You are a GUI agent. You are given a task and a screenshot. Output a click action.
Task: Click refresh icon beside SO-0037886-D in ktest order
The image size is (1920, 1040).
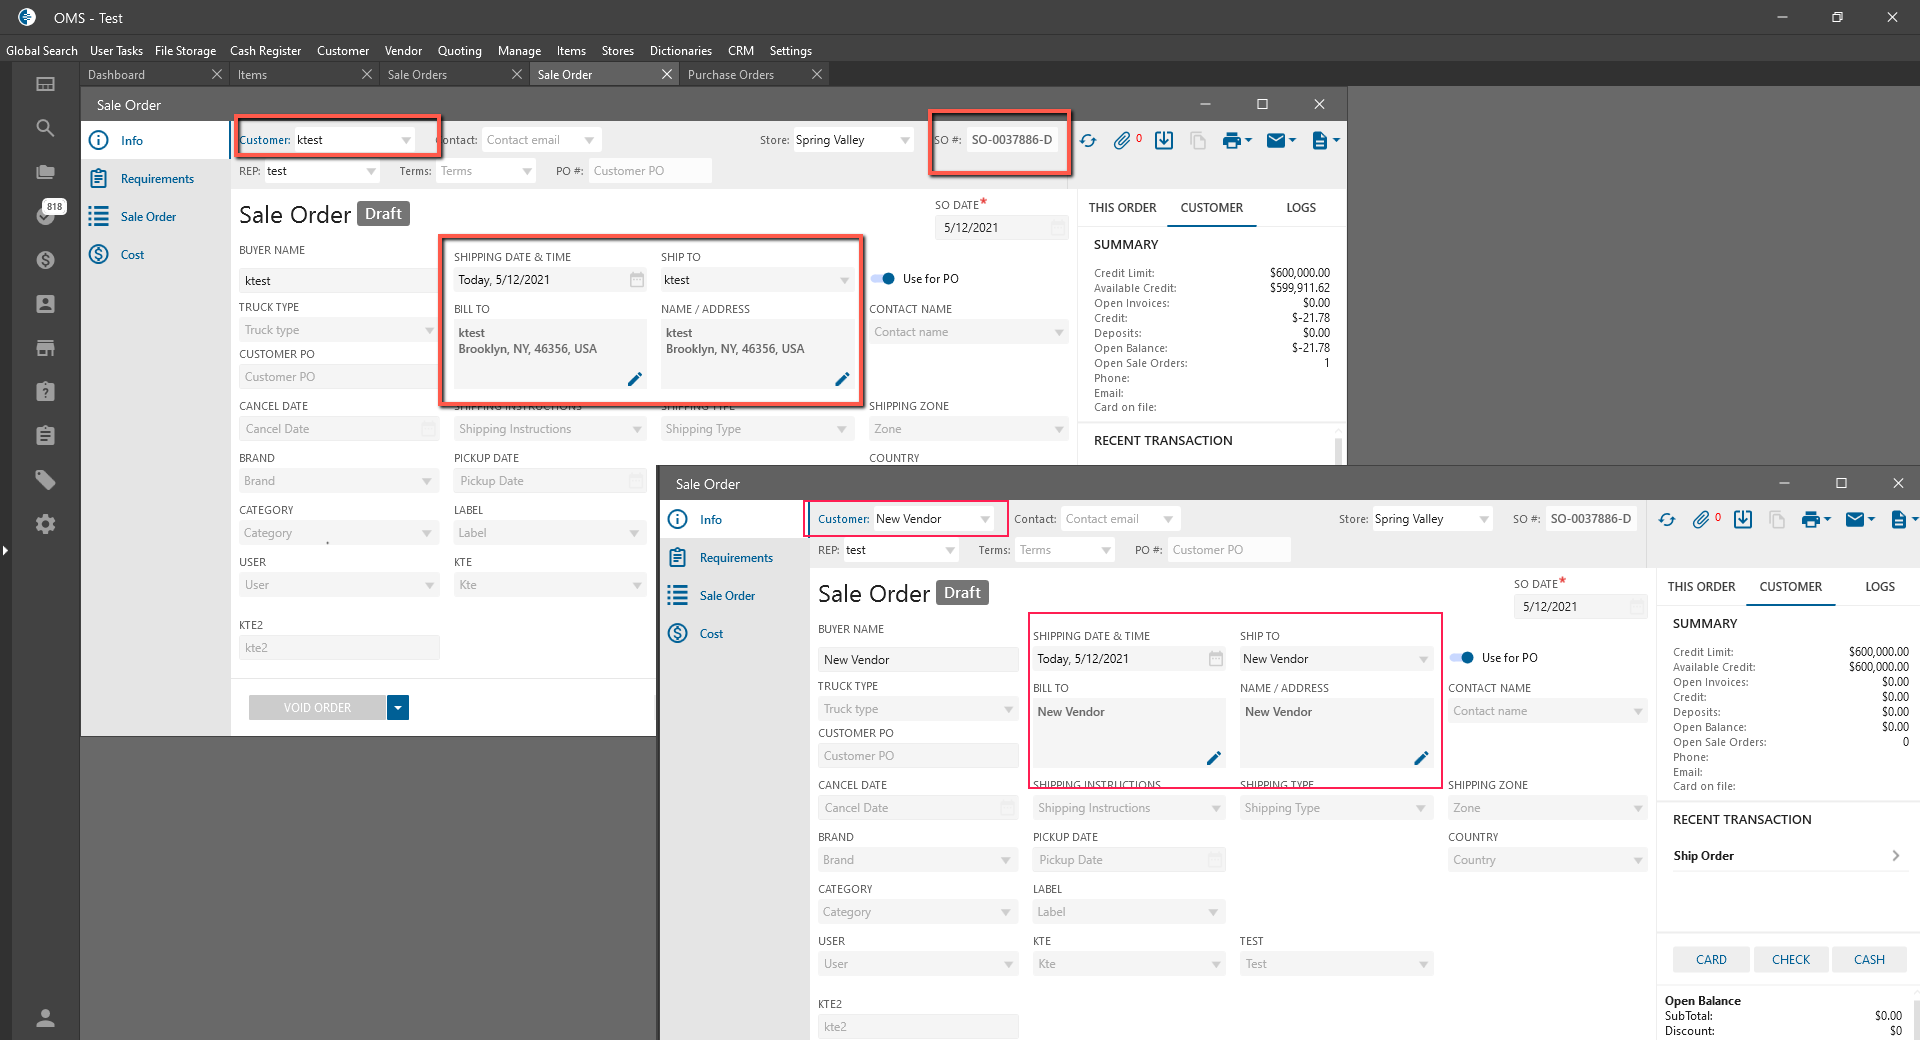point(1088,141)
